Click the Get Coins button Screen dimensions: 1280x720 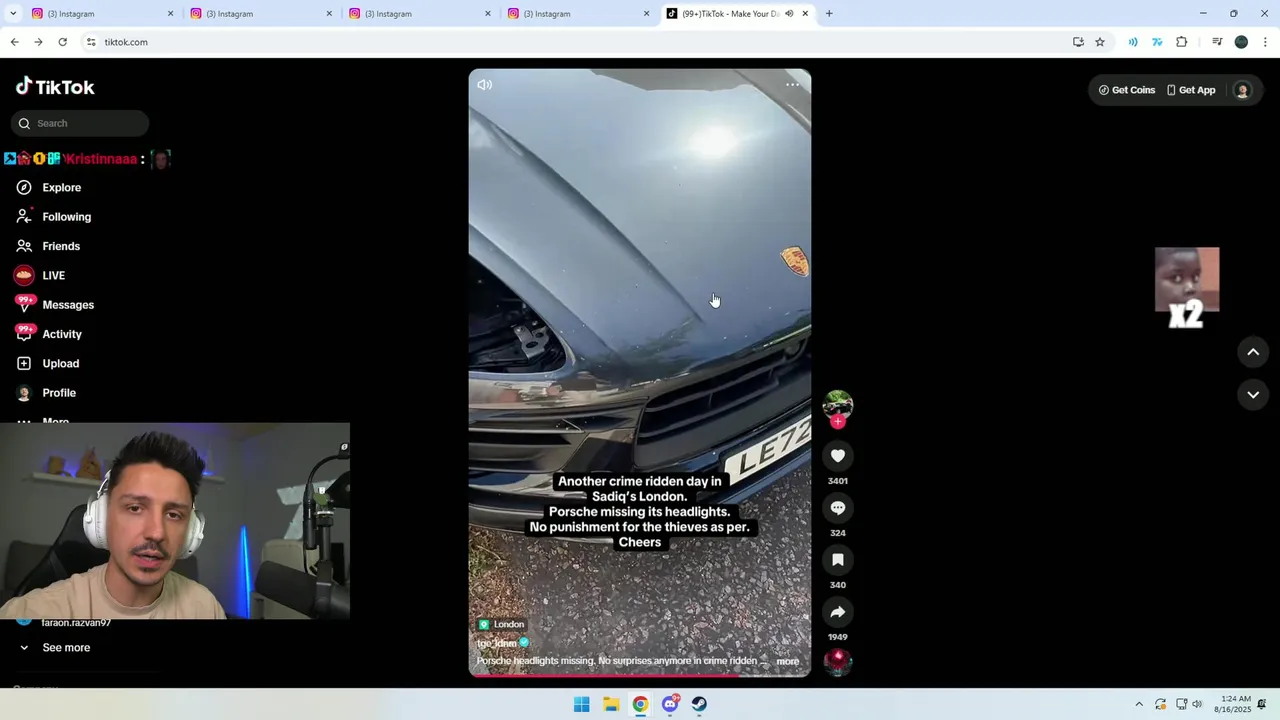[x=1127, y=90]
